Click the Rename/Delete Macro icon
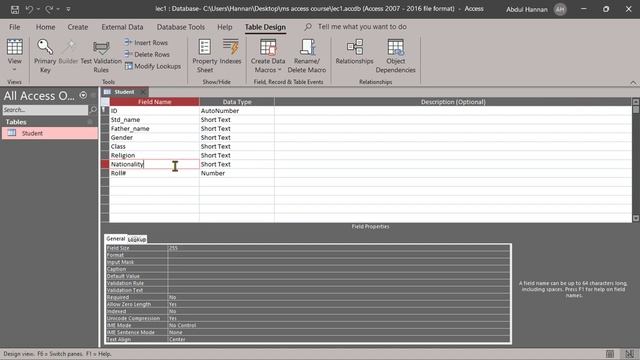Screen dimensions: 640x360 click(307, 47)
